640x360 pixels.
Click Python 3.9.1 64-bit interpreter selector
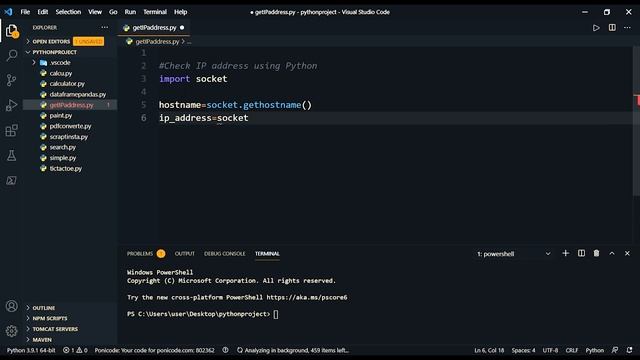coord(31,350)
